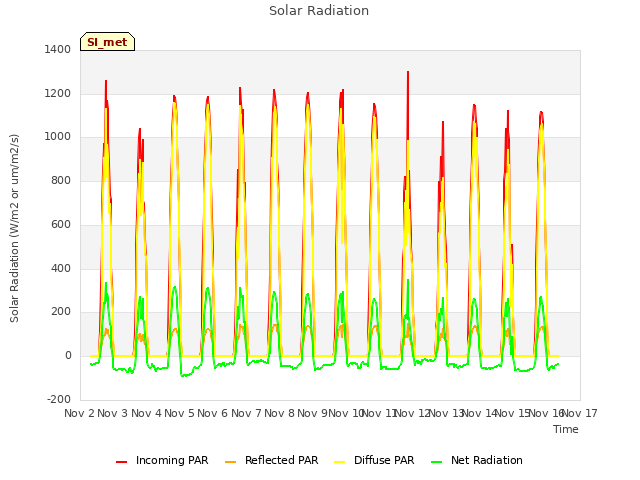
Task: Click the -200 y-axis tick label
Action: (x=59, y=399)
